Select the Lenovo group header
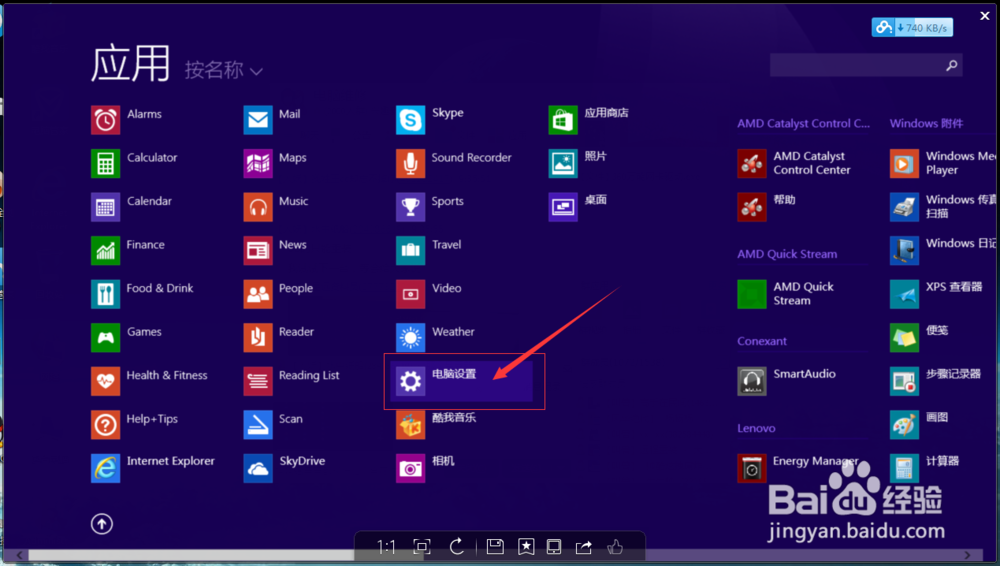The height and width of the screenshot is (566, 1000). [x=756, y=428]
